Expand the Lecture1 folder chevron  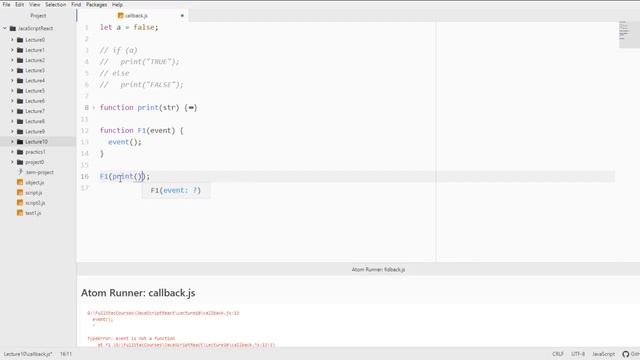point(12,50)
